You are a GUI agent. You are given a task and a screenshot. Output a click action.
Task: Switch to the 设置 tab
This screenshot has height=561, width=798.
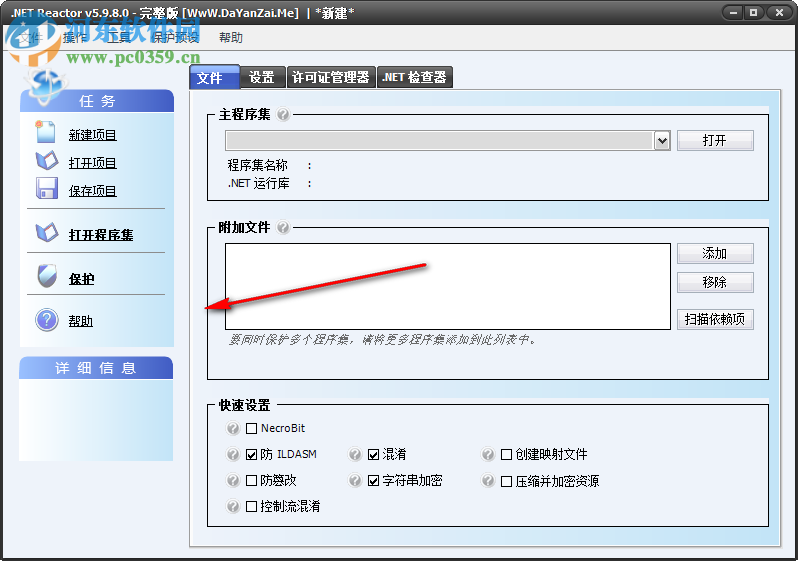262,77
